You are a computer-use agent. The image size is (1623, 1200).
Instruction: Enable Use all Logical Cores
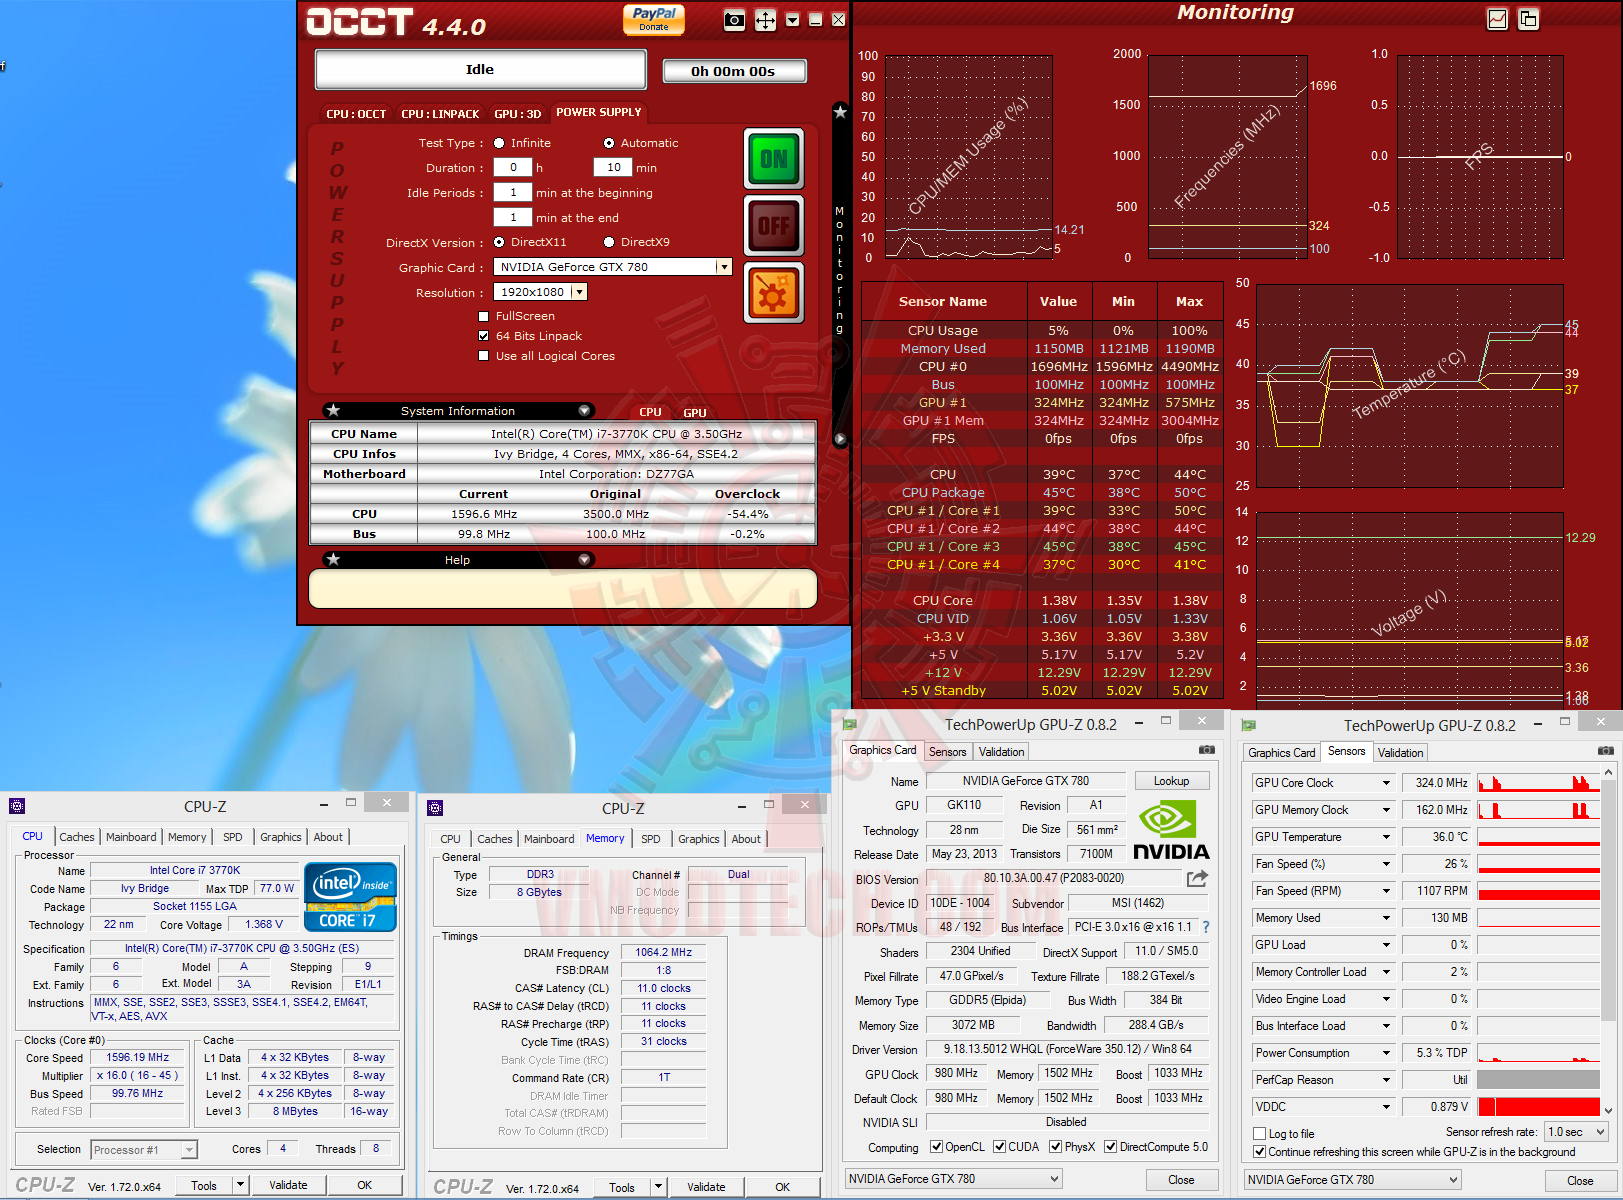(484, 356)
